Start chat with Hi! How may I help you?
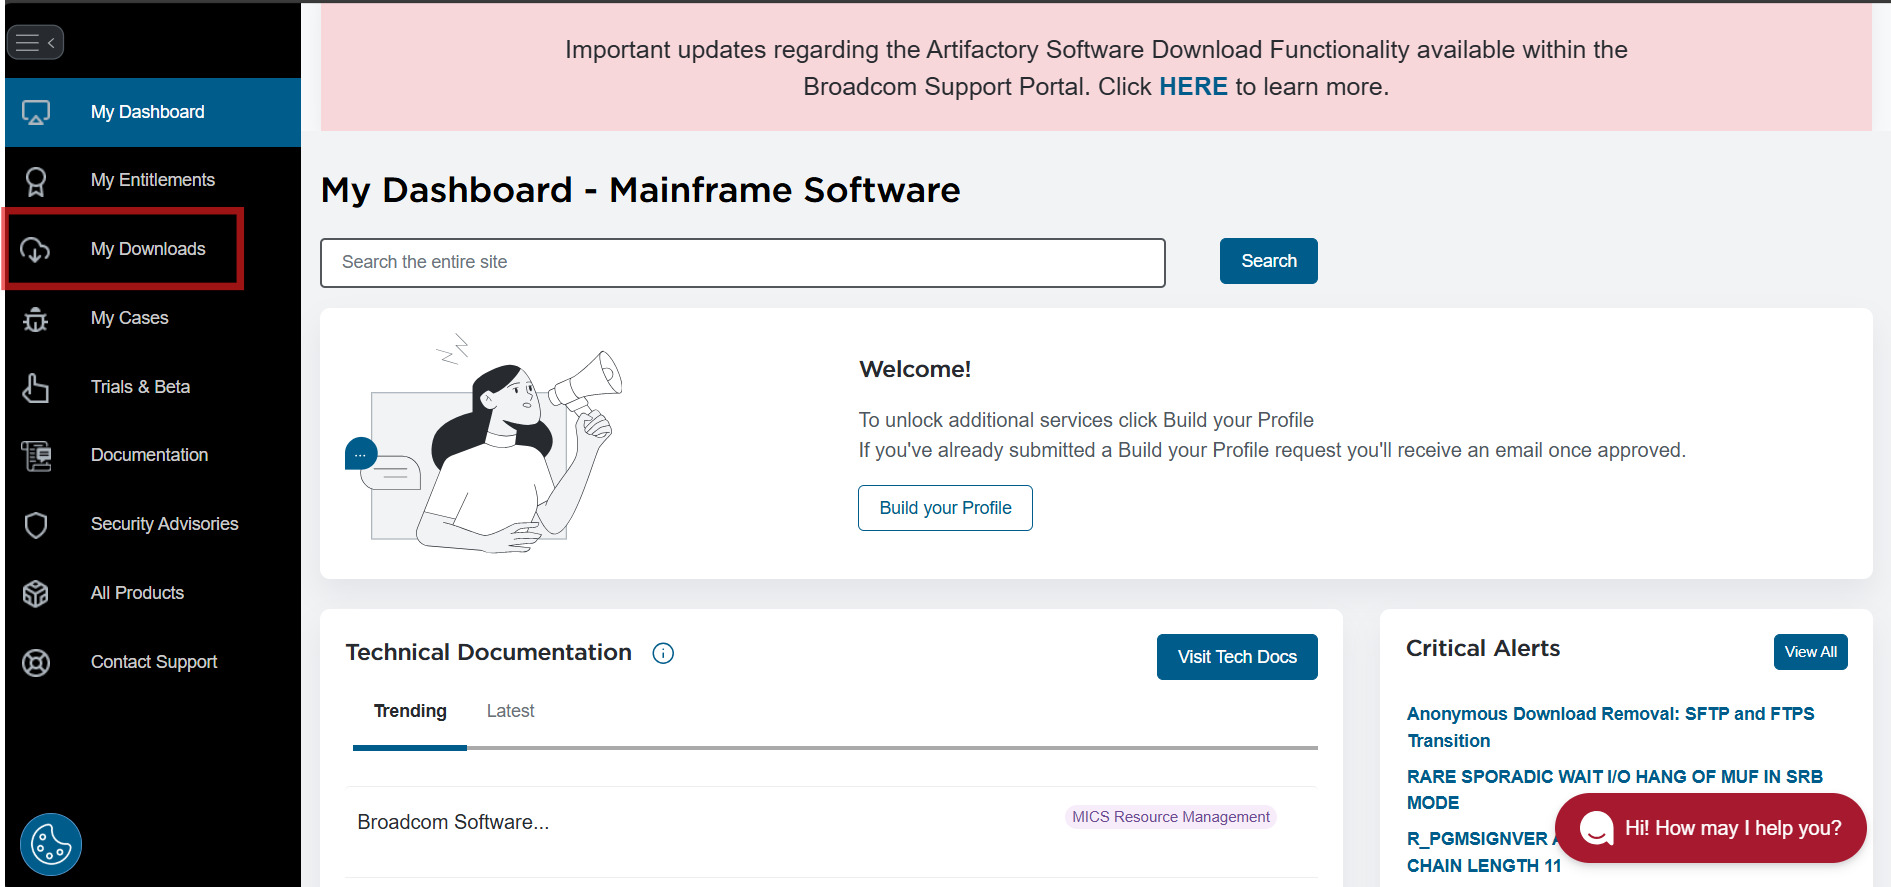The image size is (1891, 887). tap(1711, 828)
